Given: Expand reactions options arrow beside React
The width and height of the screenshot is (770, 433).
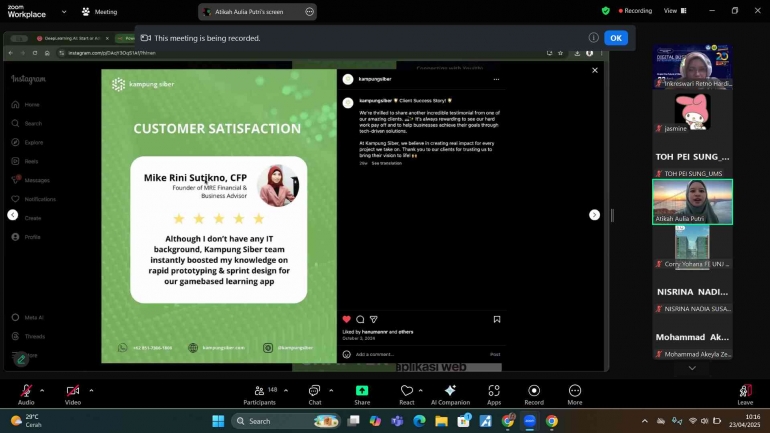Looking at the screenshot, I should (420, 391).
